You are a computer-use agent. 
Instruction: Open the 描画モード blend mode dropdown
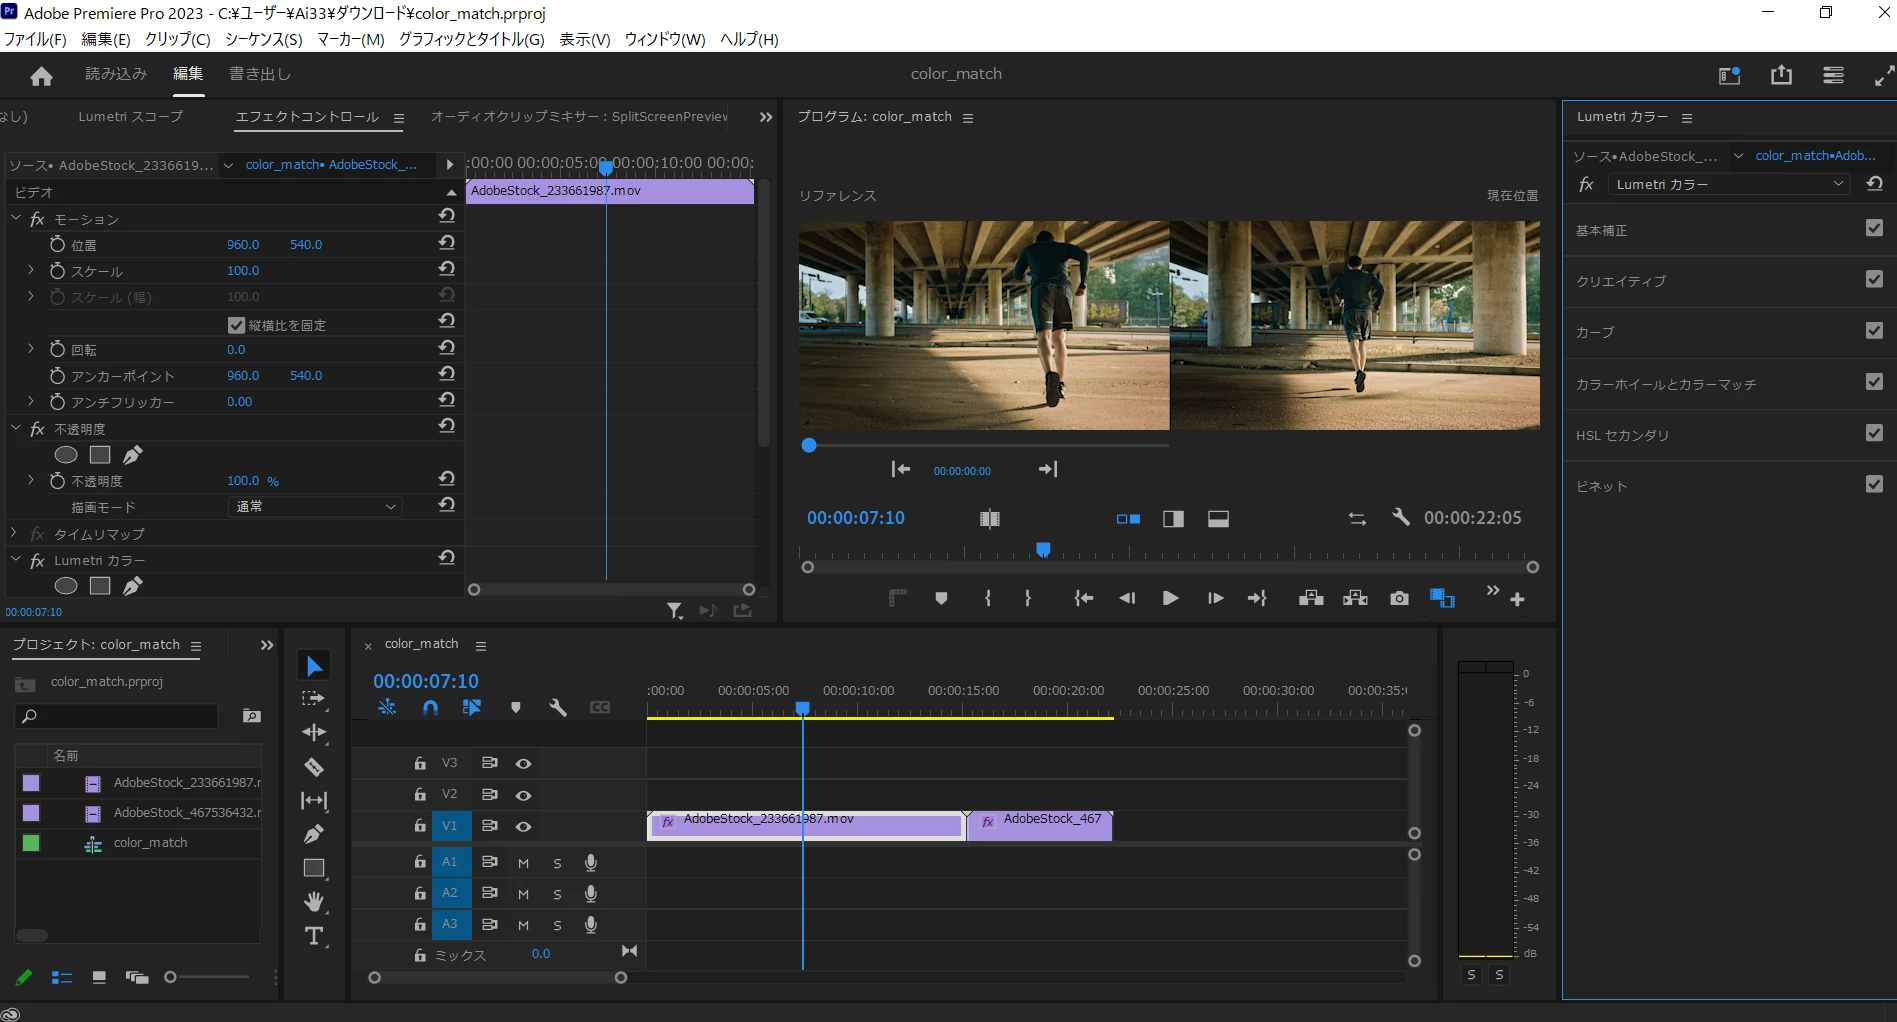315,507
